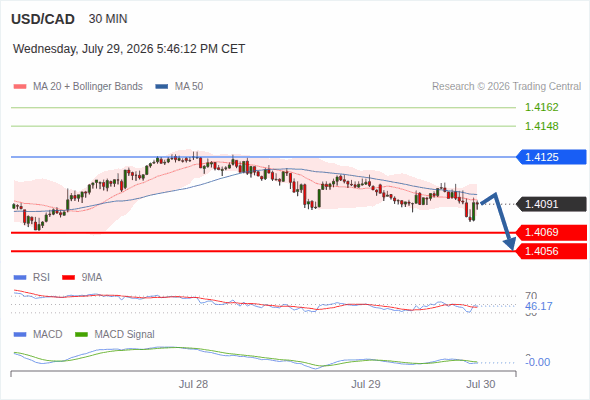Click the blue downward forecast arrow

tap(500, 220)
